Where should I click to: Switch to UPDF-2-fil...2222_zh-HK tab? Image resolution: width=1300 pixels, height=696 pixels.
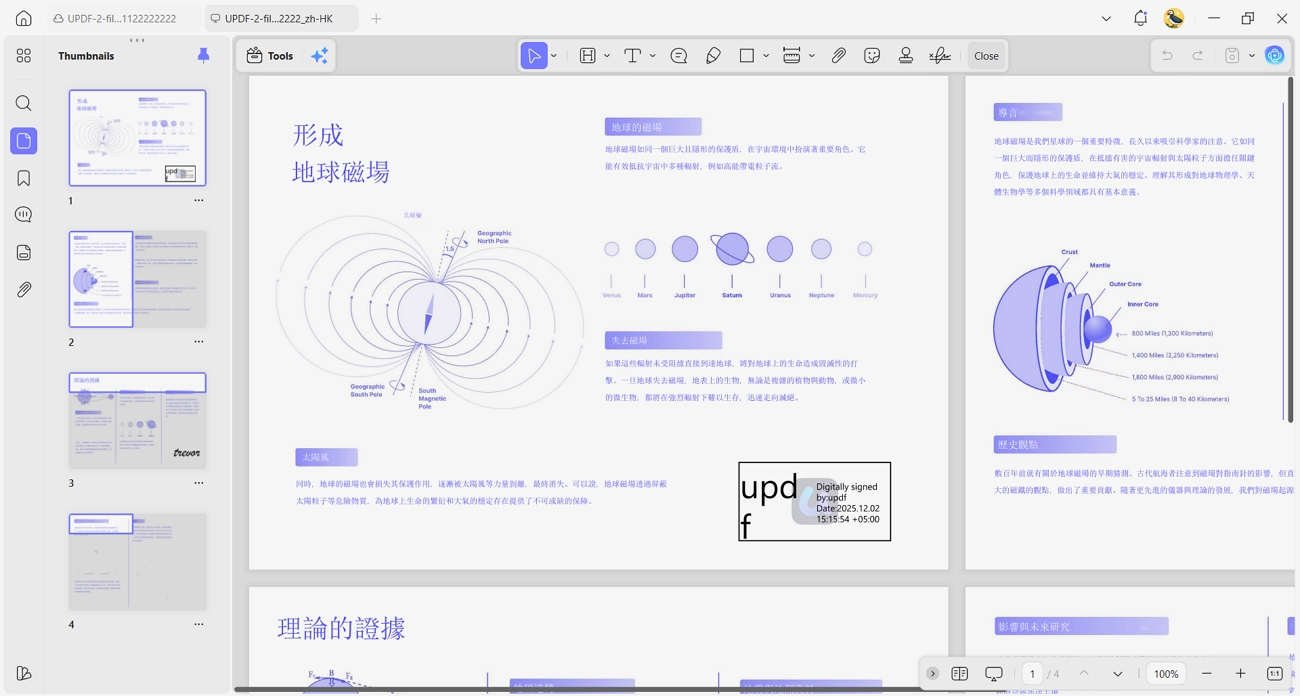click(279, 18)
